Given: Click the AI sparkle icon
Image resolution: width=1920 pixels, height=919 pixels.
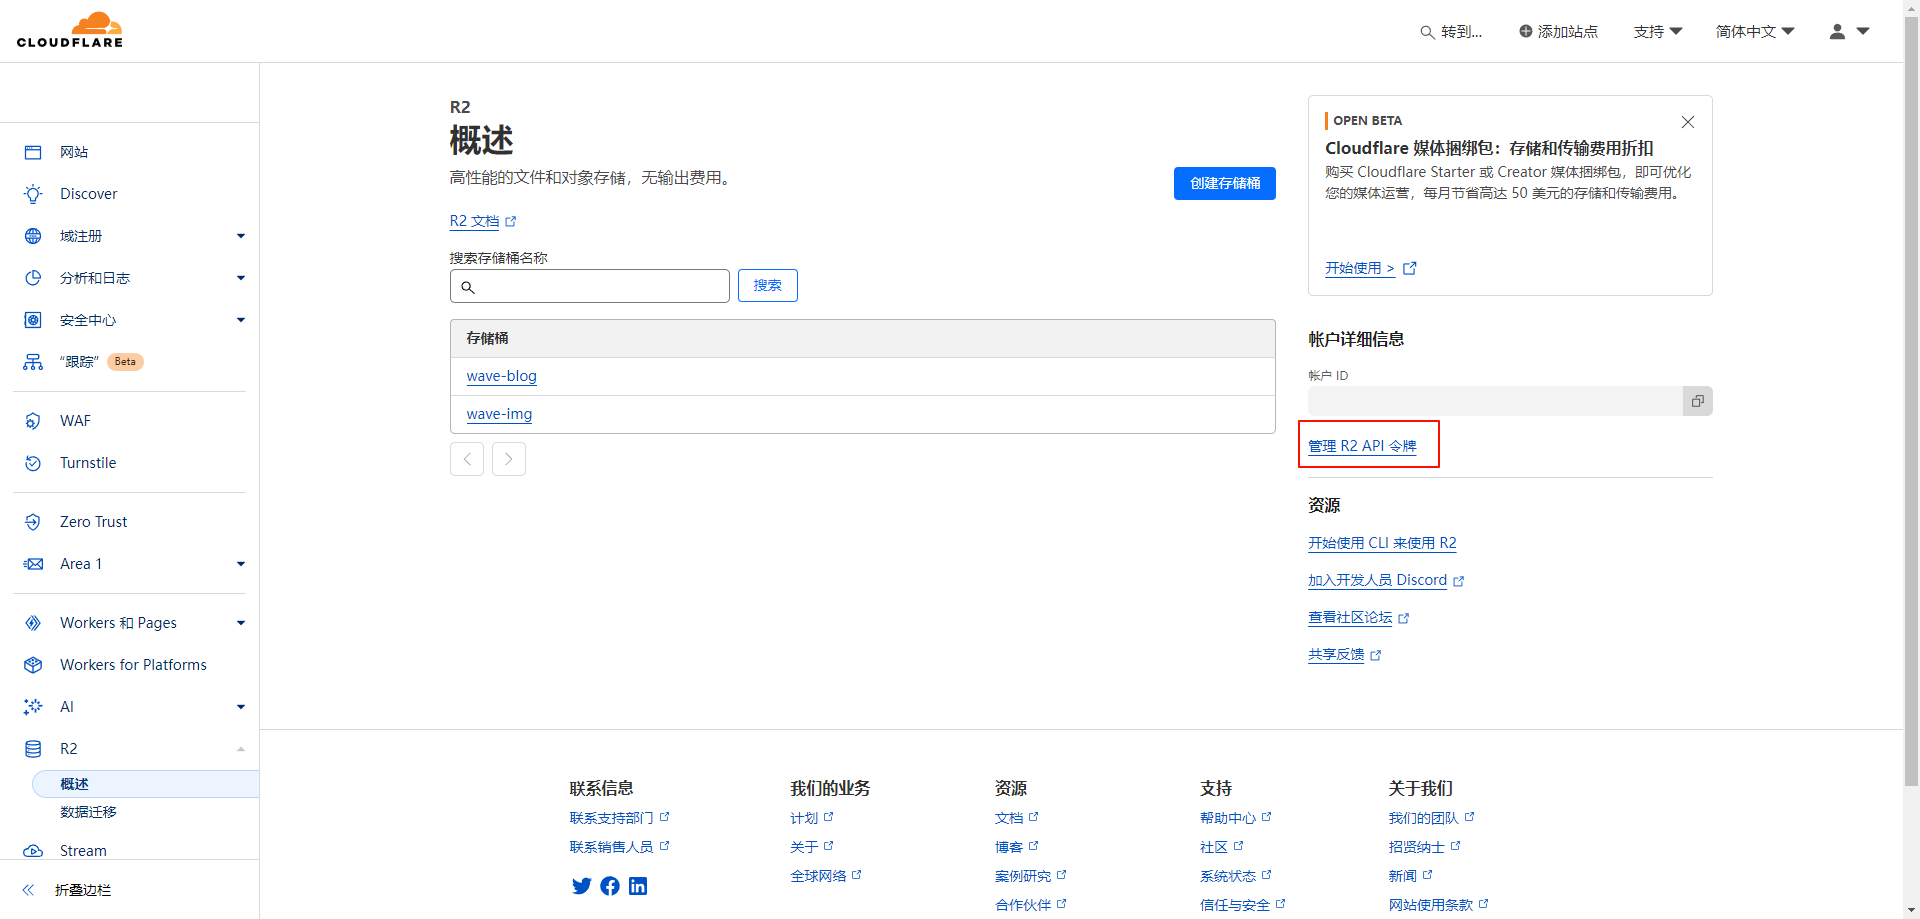Looking at the screenshot, I should (x=33, y=707).
